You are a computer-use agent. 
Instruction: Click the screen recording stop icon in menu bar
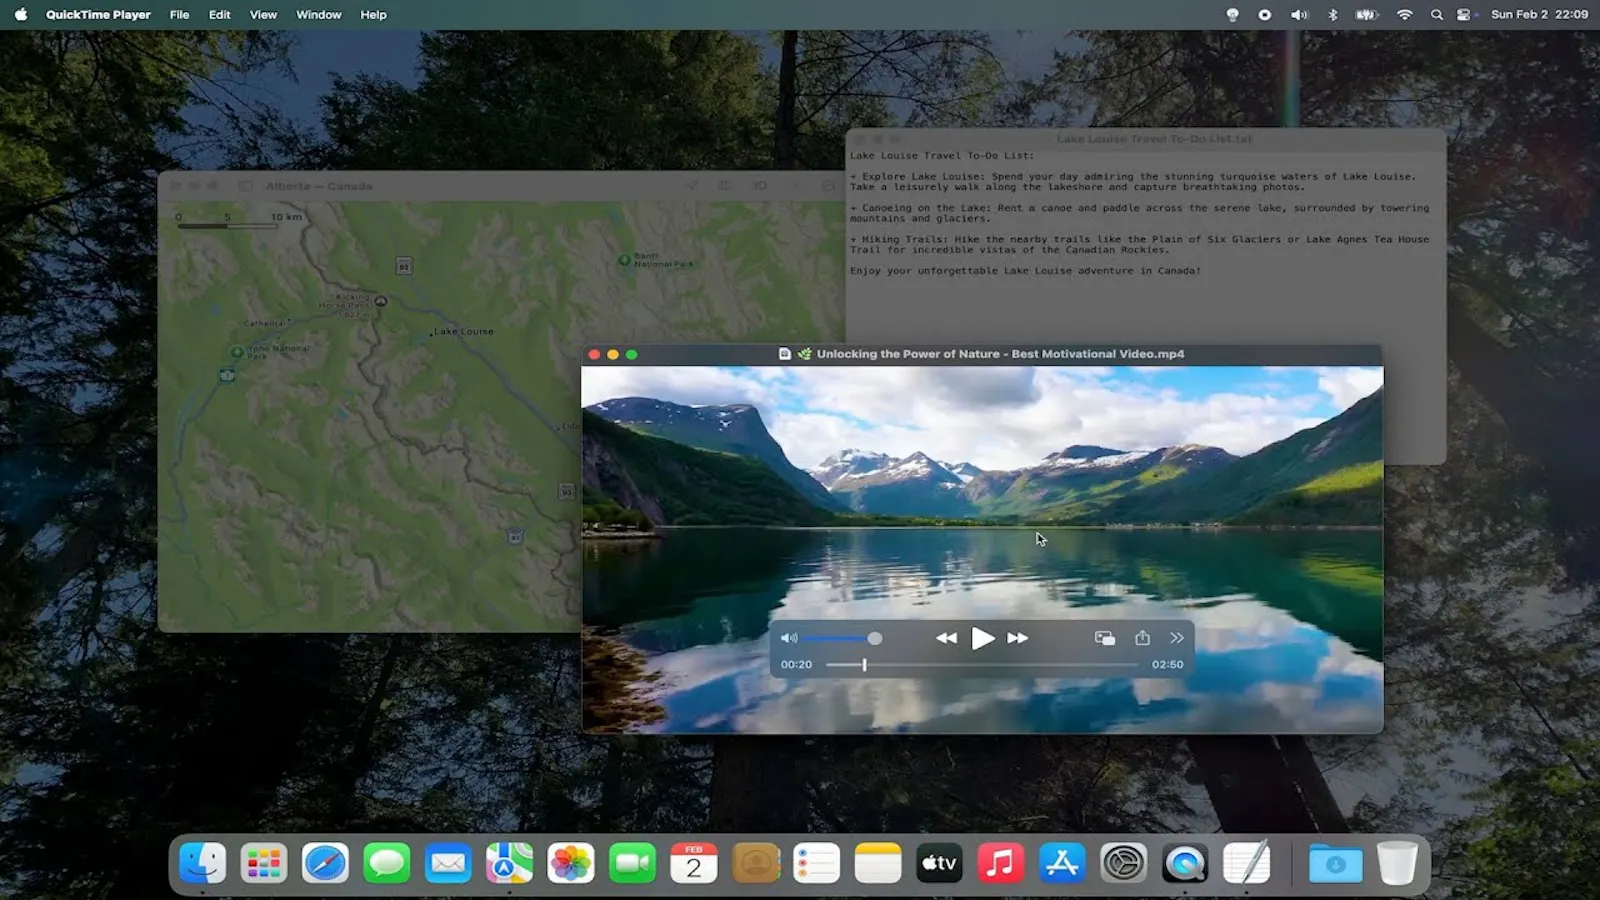1265,14
